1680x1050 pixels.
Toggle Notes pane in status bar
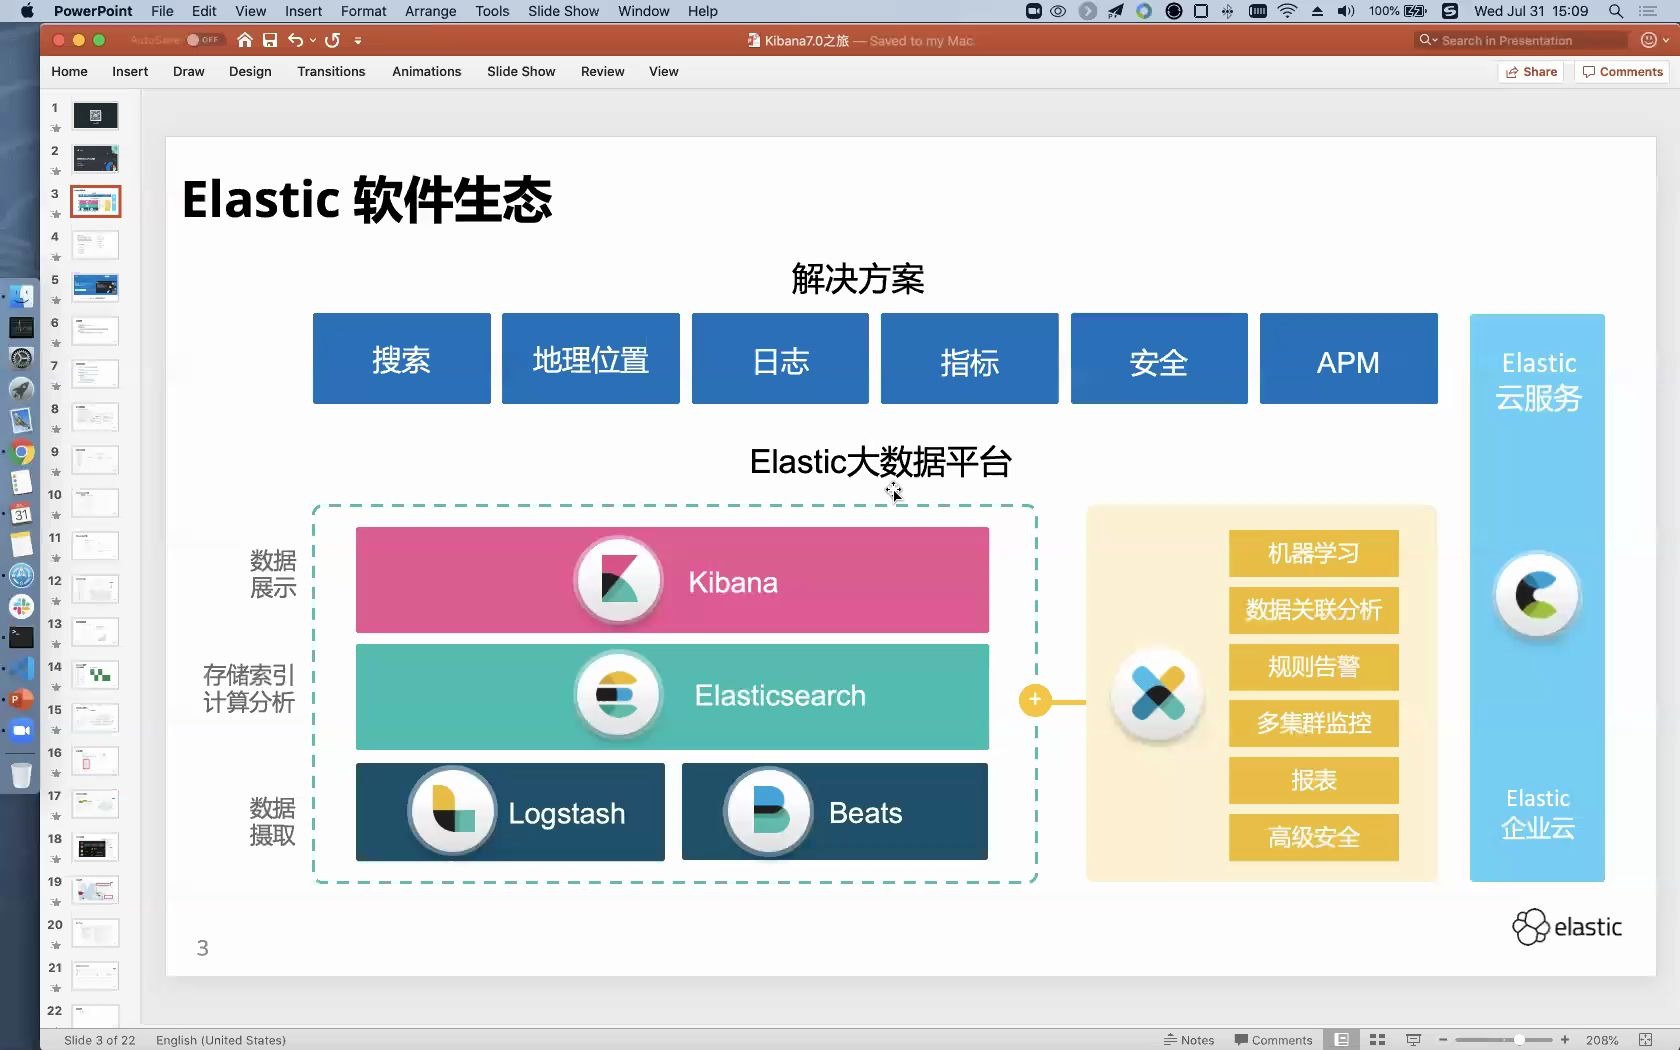[x=1189, y=1040]
